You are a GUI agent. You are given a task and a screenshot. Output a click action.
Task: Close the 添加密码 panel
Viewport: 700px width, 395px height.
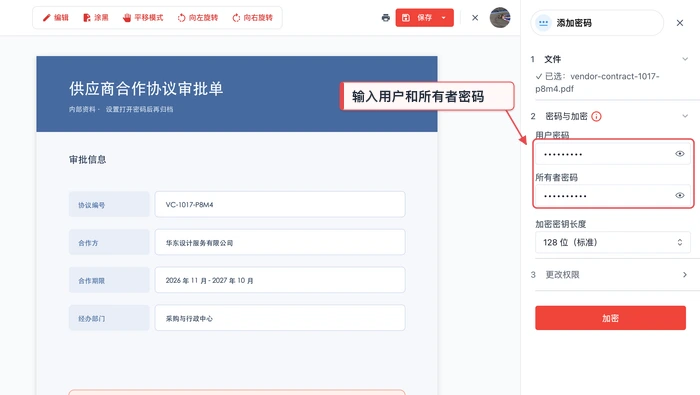coord(680,23)
